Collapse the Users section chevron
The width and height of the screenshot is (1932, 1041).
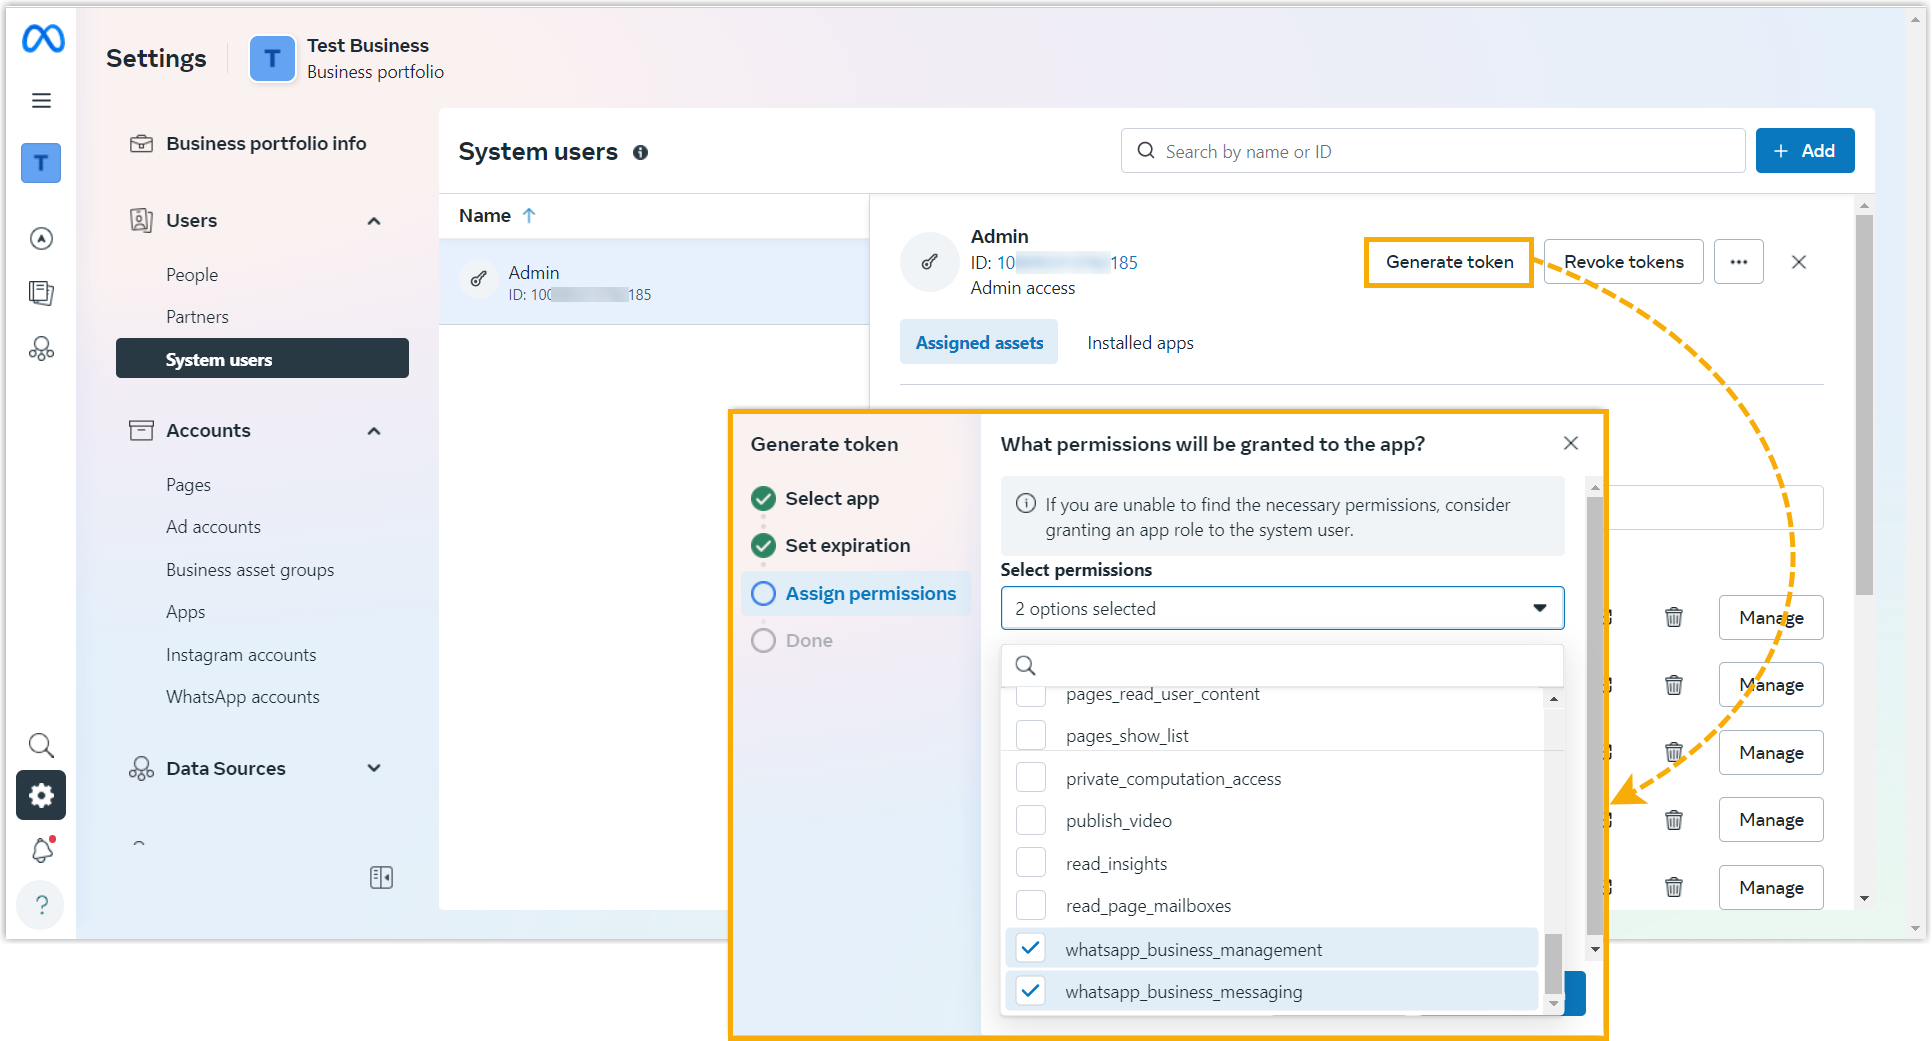(x=374, y=221)
